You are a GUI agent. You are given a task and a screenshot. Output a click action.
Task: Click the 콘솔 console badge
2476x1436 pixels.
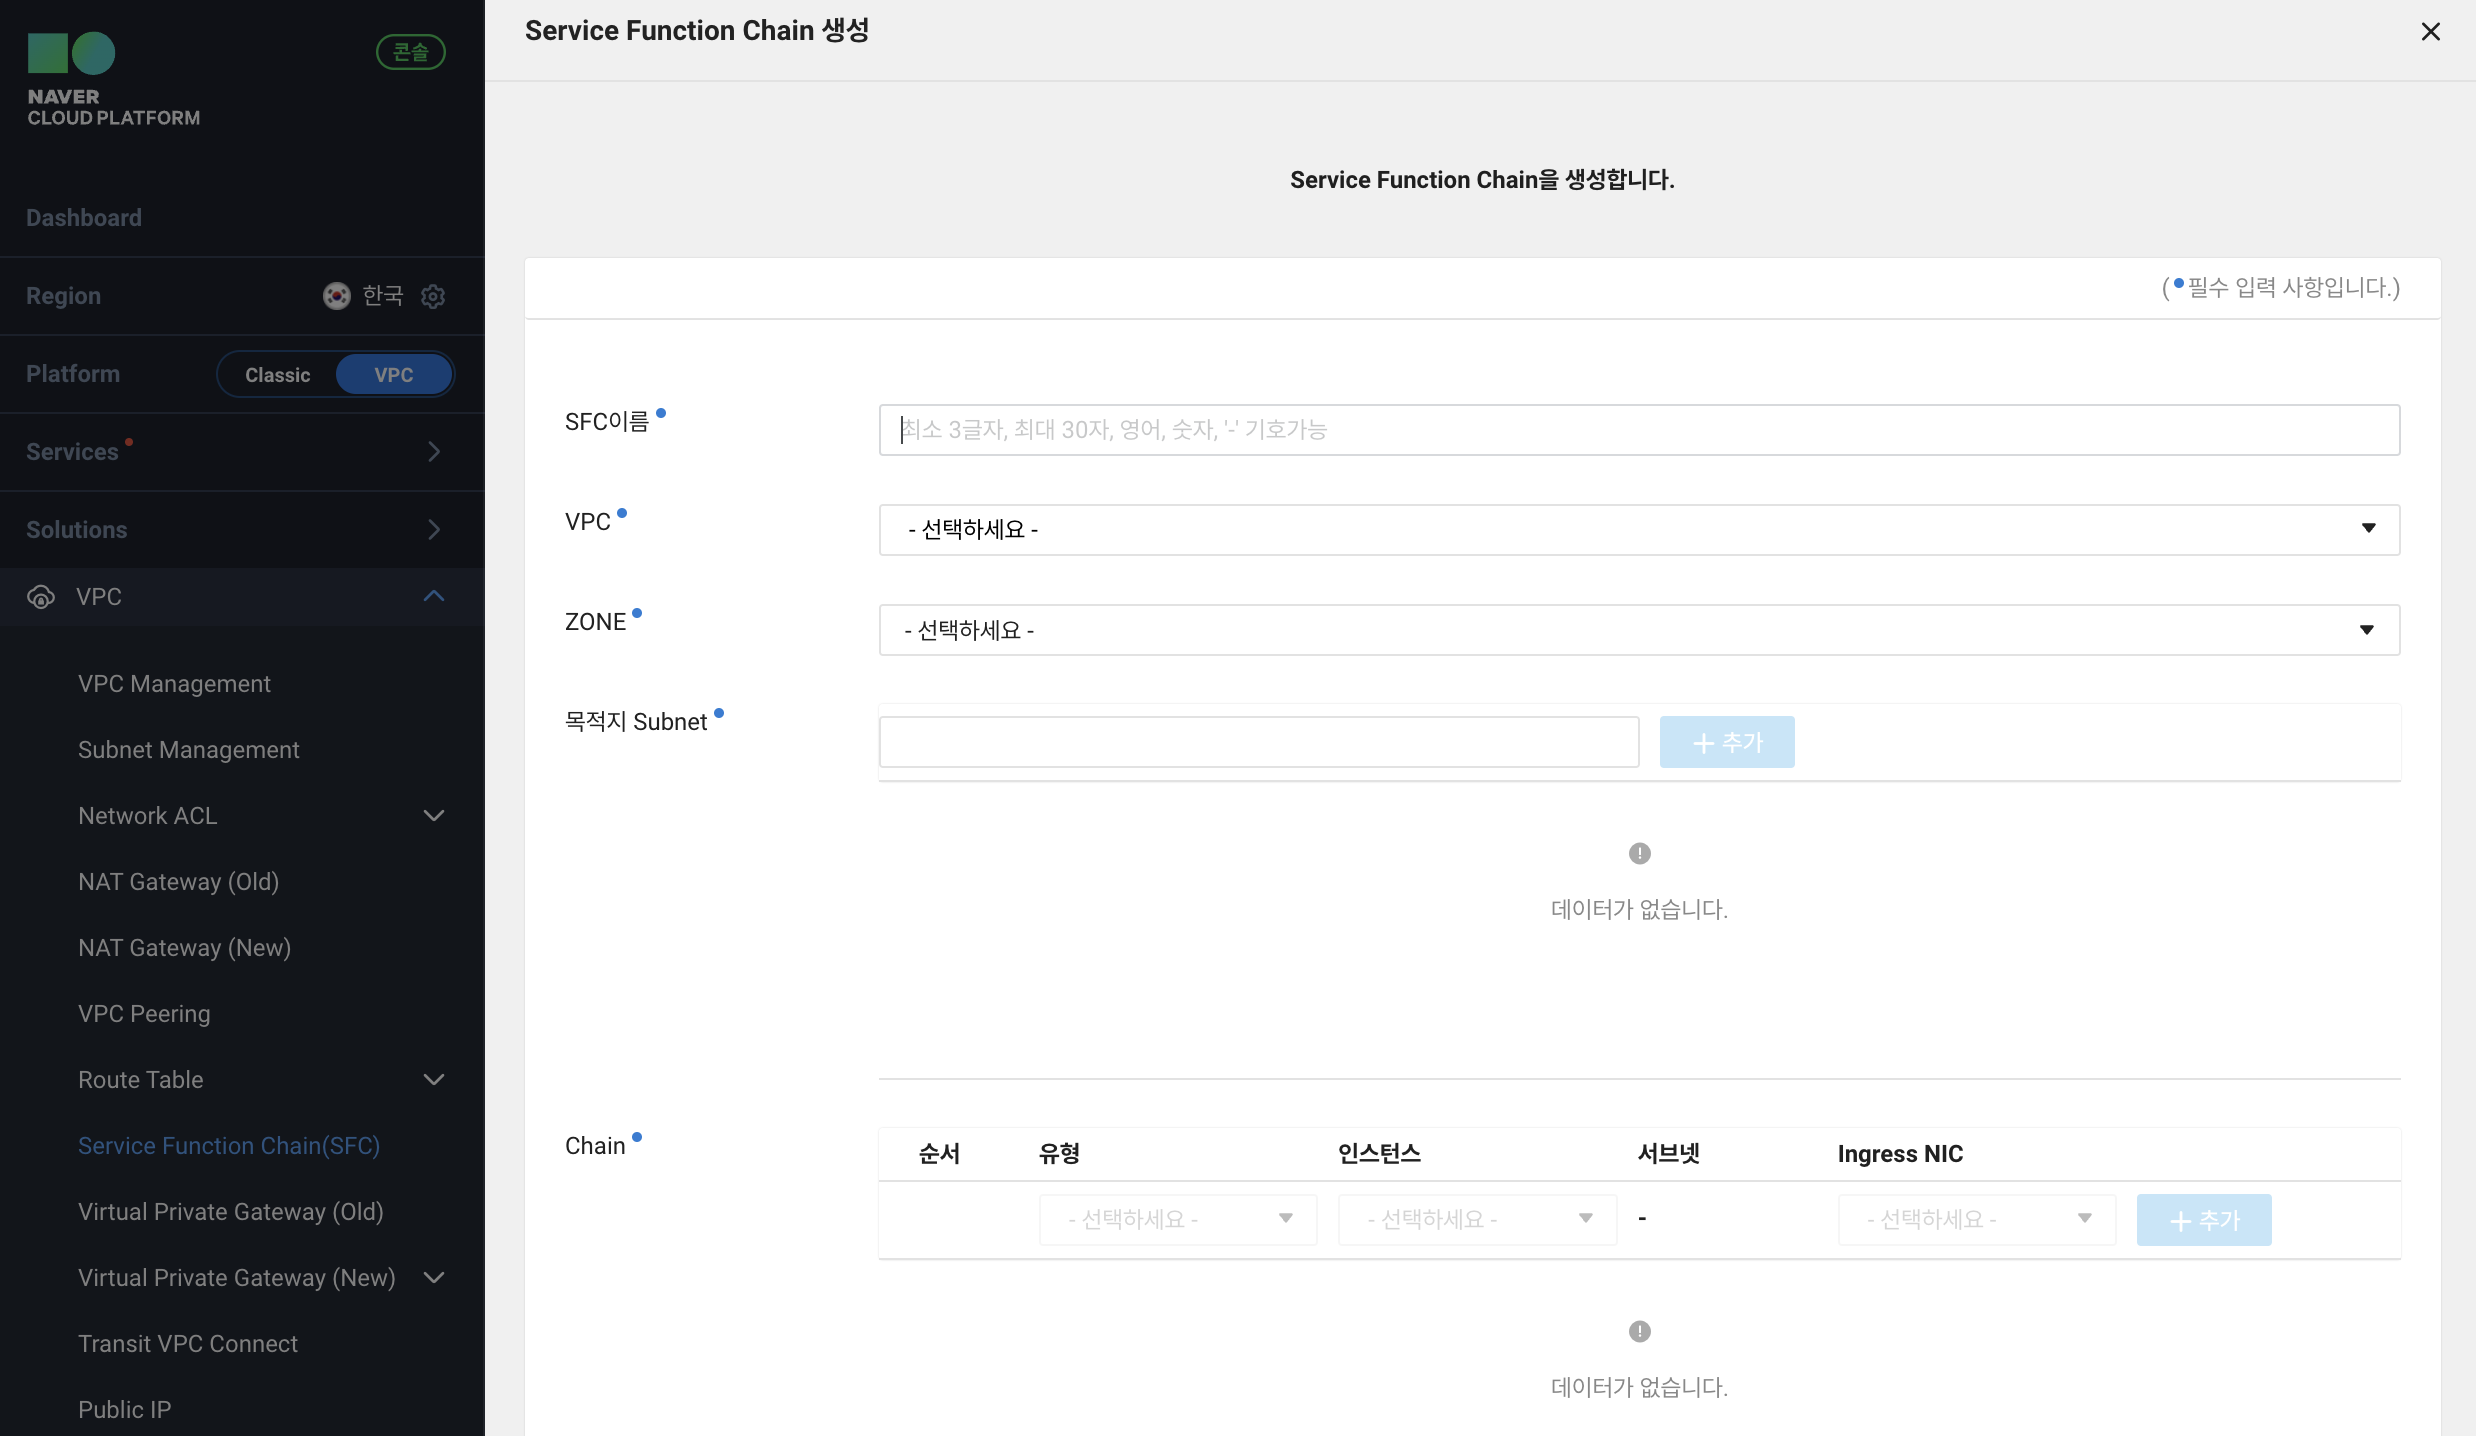[410, 52]
